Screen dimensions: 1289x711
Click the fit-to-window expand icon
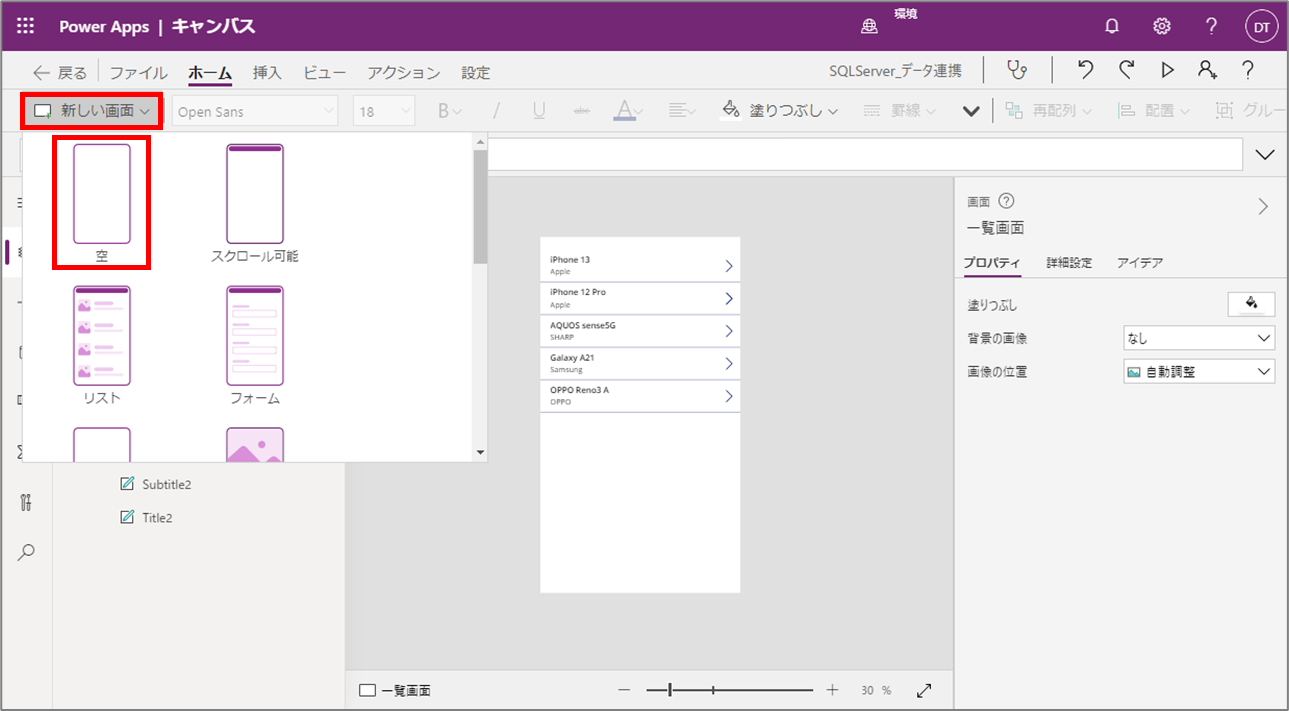(x=925, y=690)
